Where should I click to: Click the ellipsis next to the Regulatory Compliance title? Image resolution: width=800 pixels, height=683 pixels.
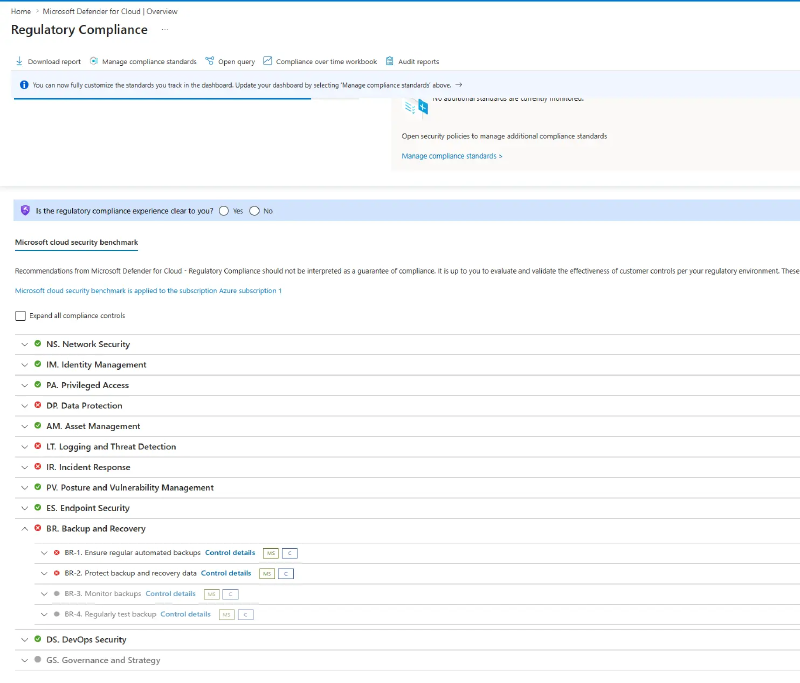click(165, 30)
